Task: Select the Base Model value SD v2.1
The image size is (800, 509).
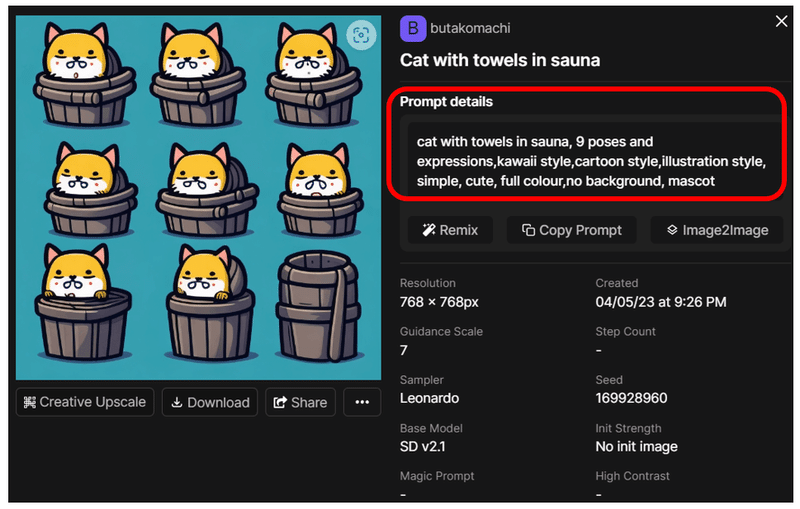Action: (x=422, y=447)
